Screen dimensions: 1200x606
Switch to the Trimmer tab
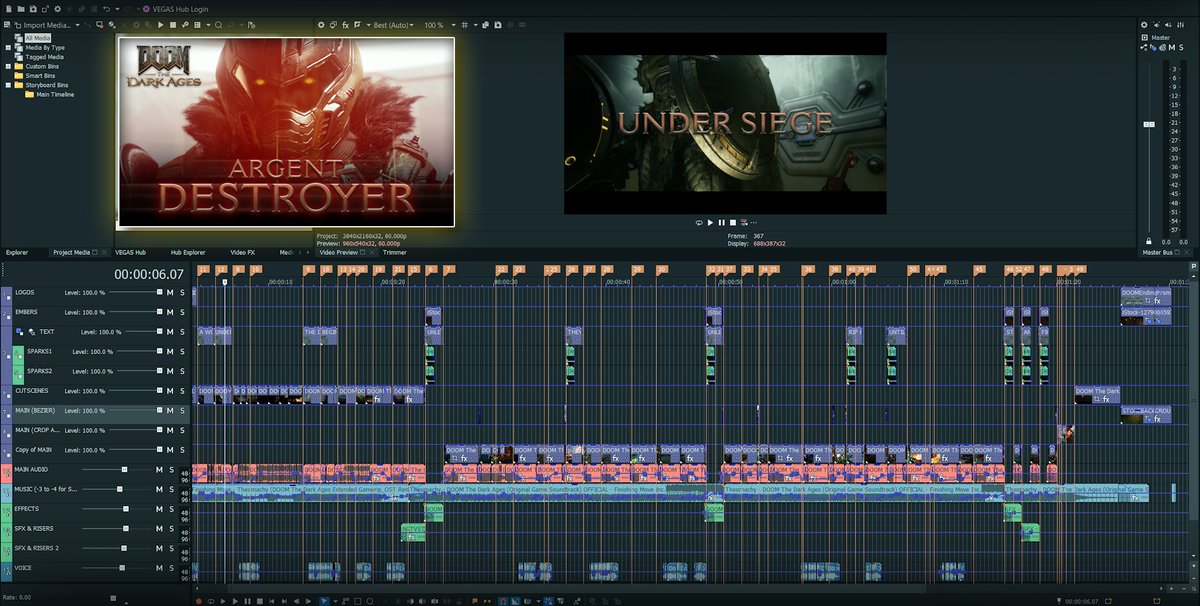point(394,252)
